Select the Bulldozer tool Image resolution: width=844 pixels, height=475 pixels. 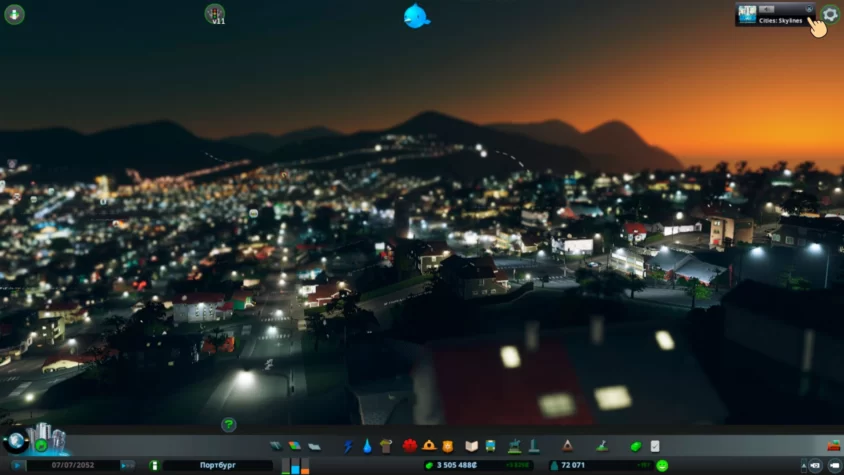tap(834, 445)
